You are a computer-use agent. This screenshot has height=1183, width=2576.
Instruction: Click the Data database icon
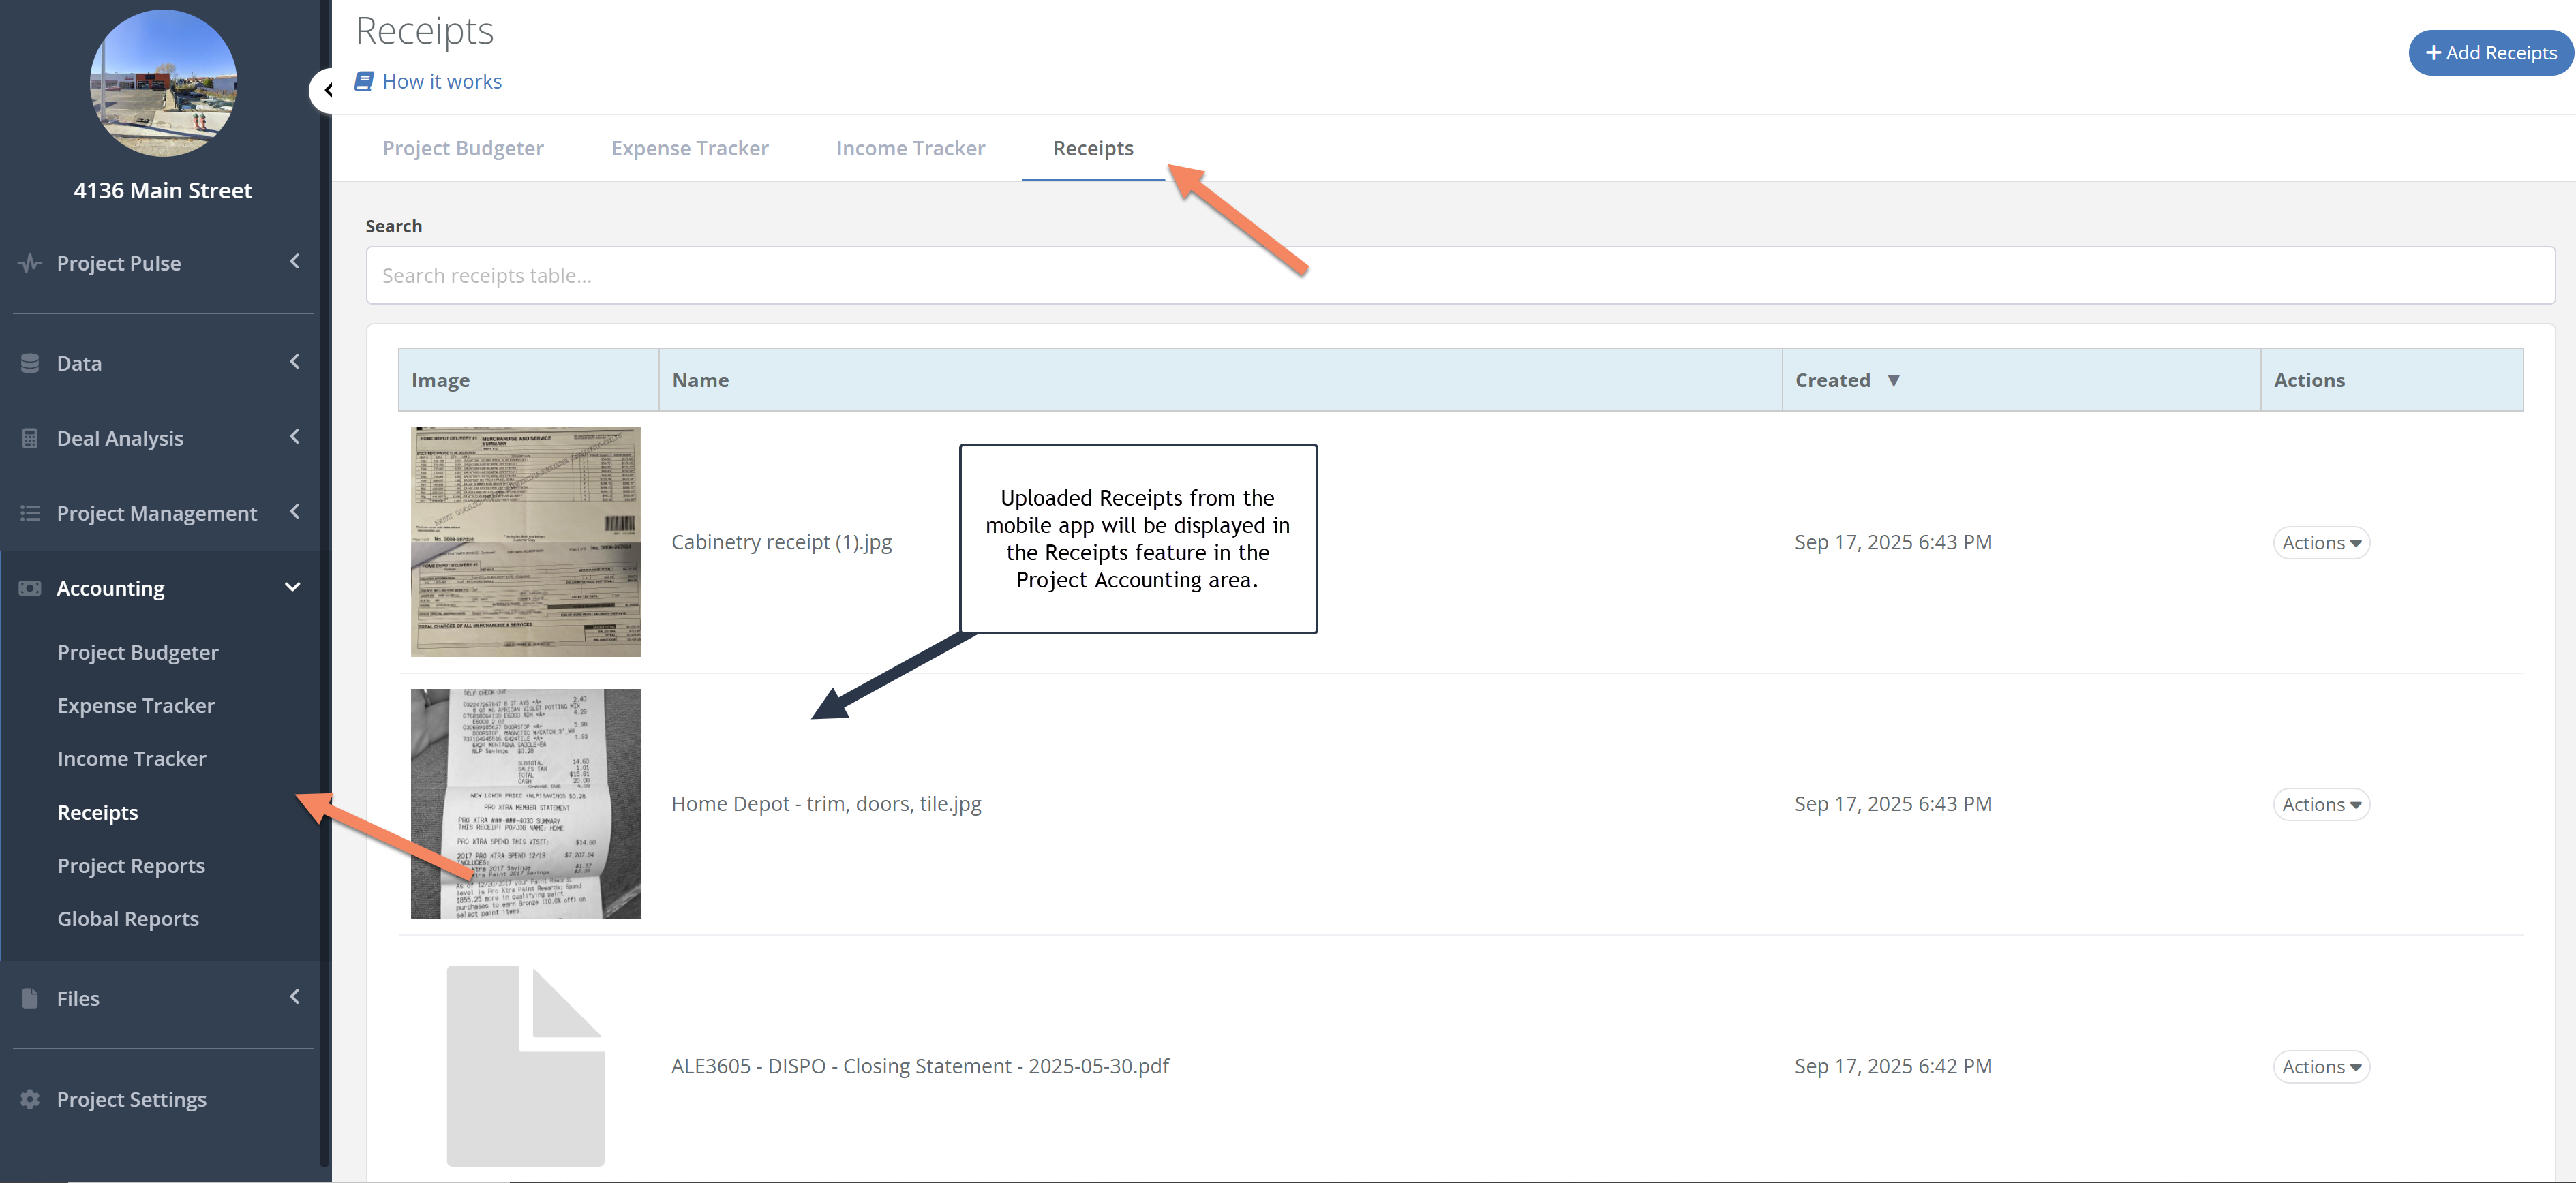click(x=30, y=364)
